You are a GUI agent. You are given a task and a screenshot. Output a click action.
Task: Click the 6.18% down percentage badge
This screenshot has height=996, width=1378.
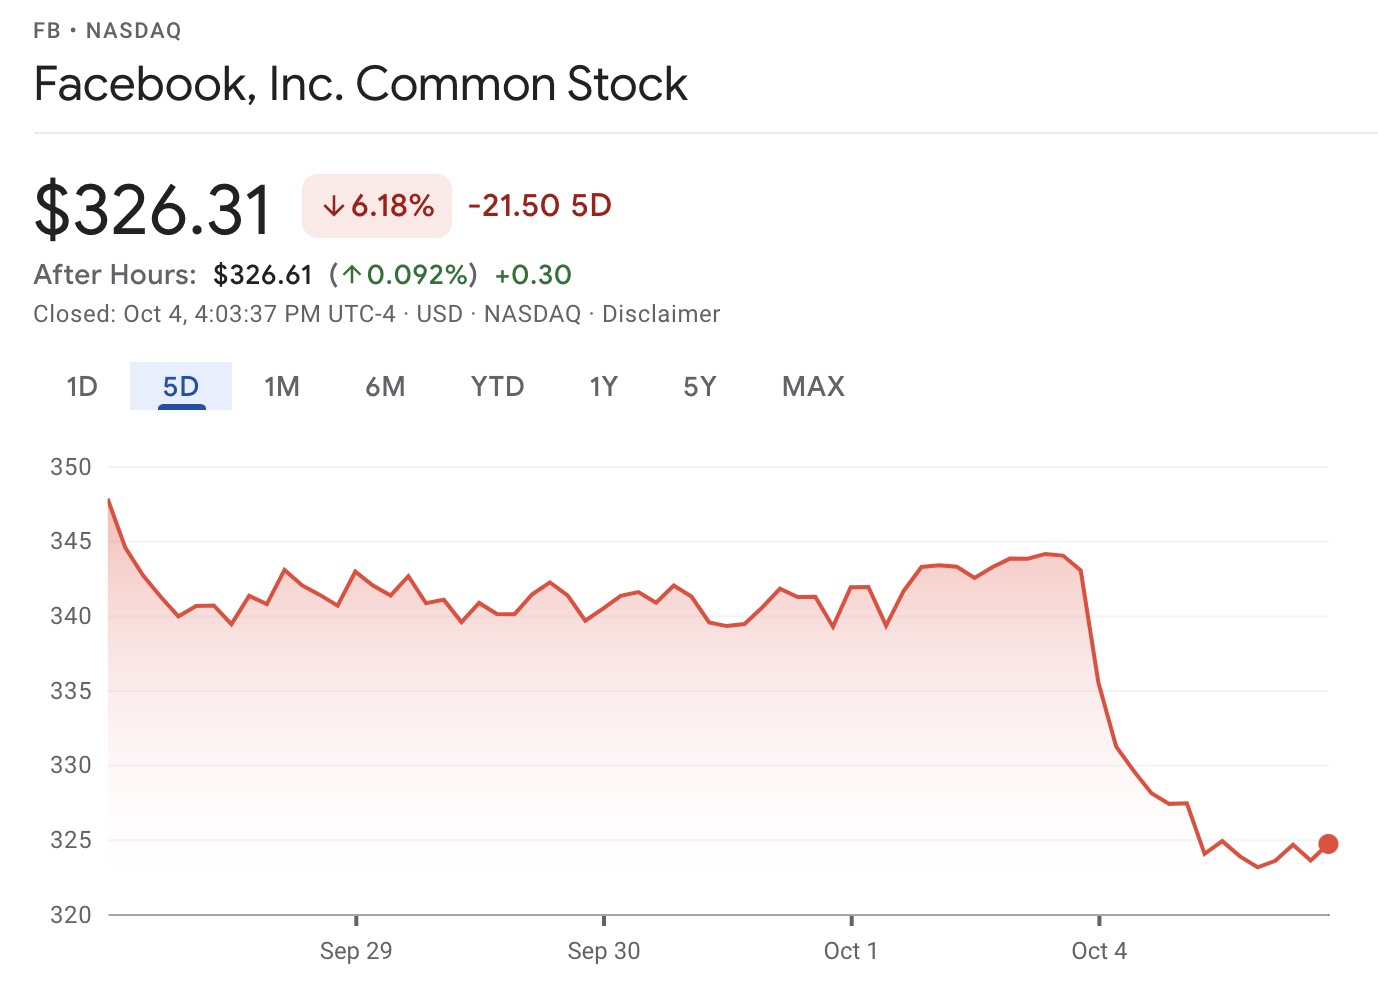tap(377, 206)
